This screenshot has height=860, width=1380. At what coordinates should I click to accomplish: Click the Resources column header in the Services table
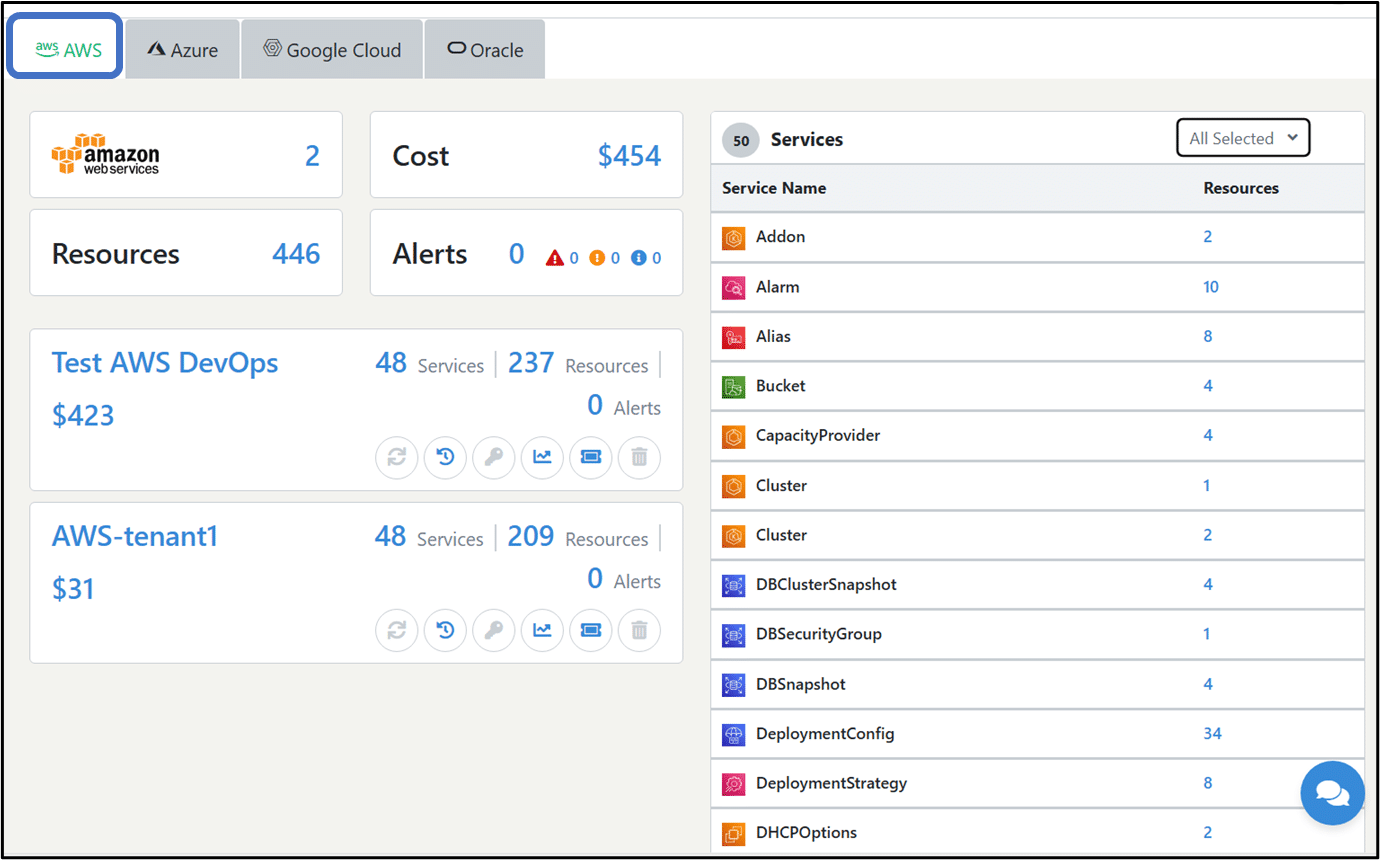[1241, 188]
